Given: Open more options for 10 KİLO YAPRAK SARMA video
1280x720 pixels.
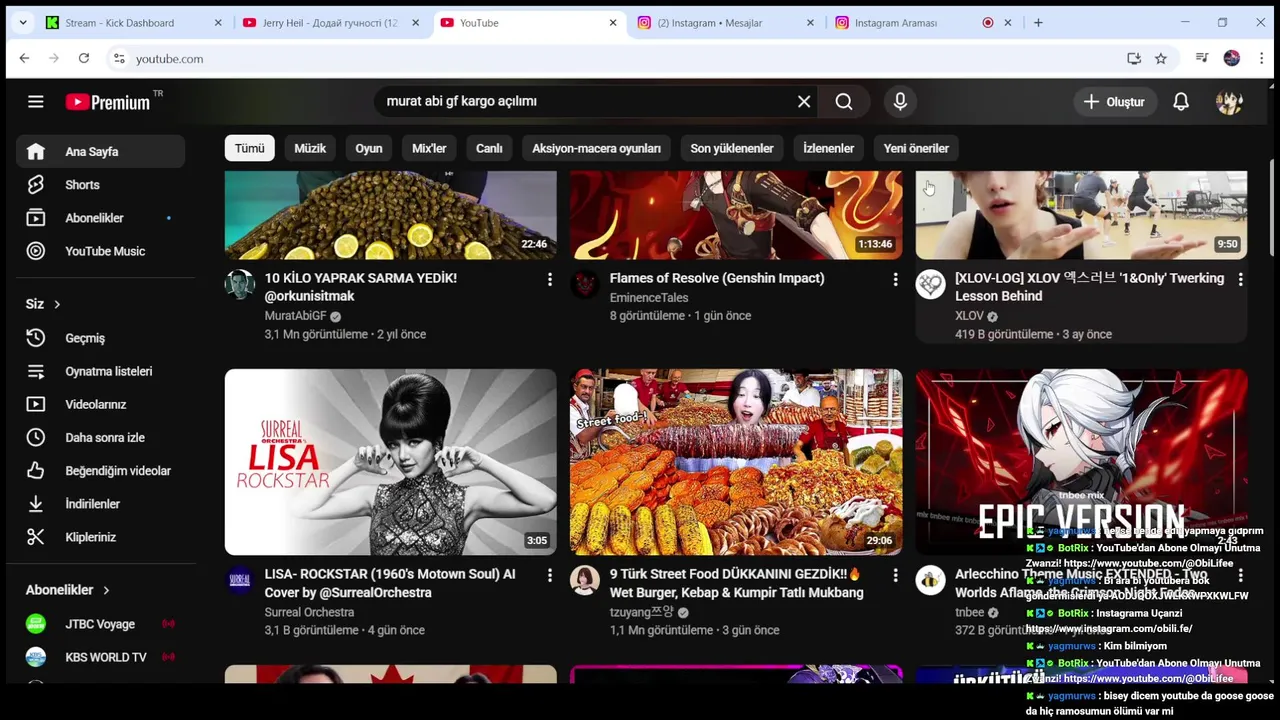Looking at the screenshot, I should pos(549,280).
